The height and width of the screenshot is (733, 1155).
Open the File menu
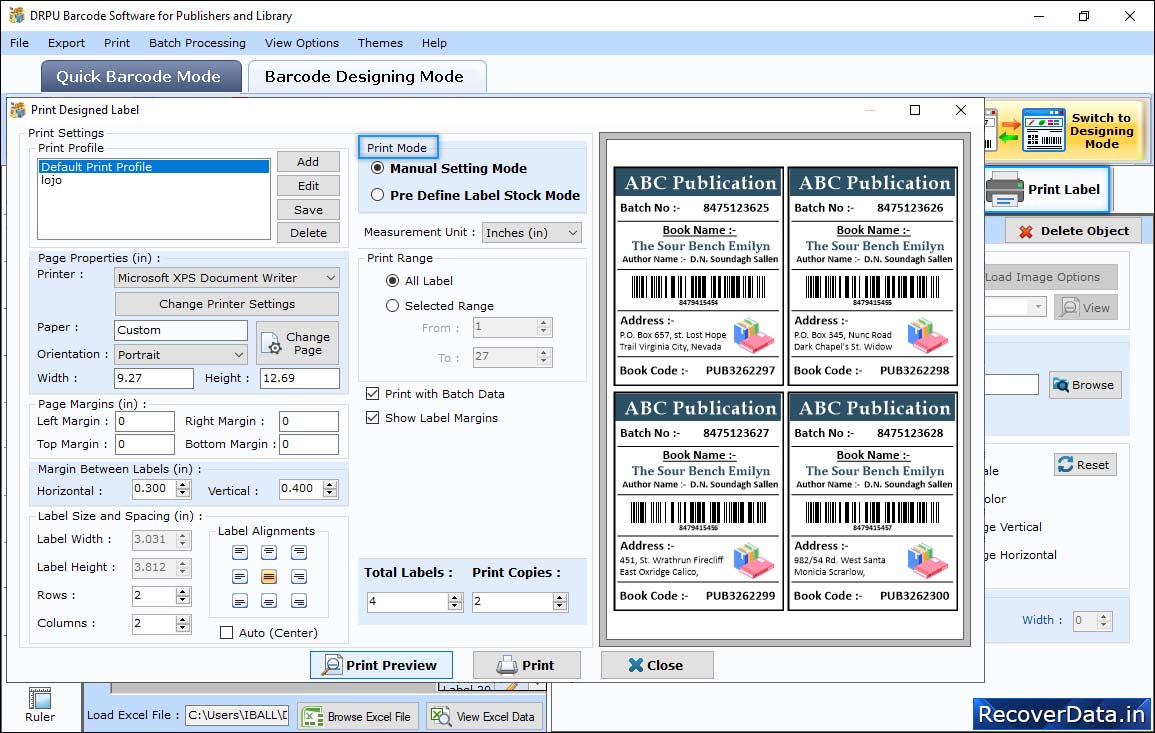click(19, 43)
